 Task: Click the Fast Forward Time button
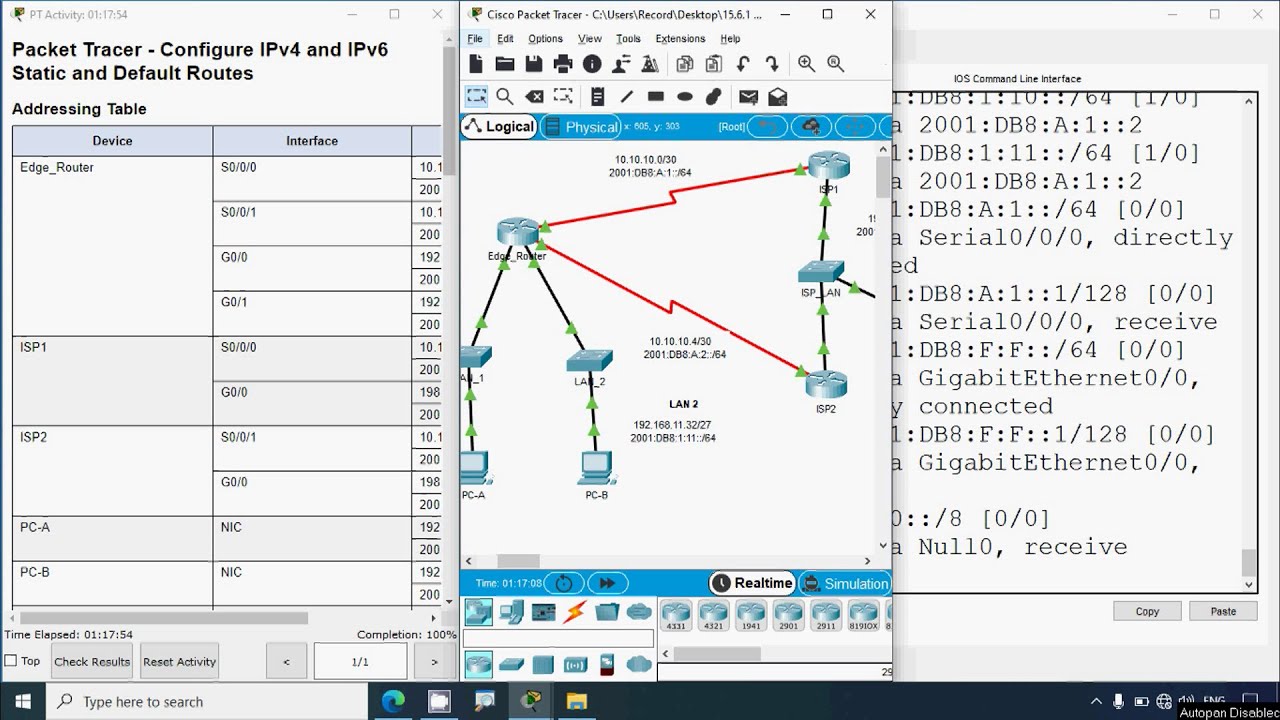point(607,583)
